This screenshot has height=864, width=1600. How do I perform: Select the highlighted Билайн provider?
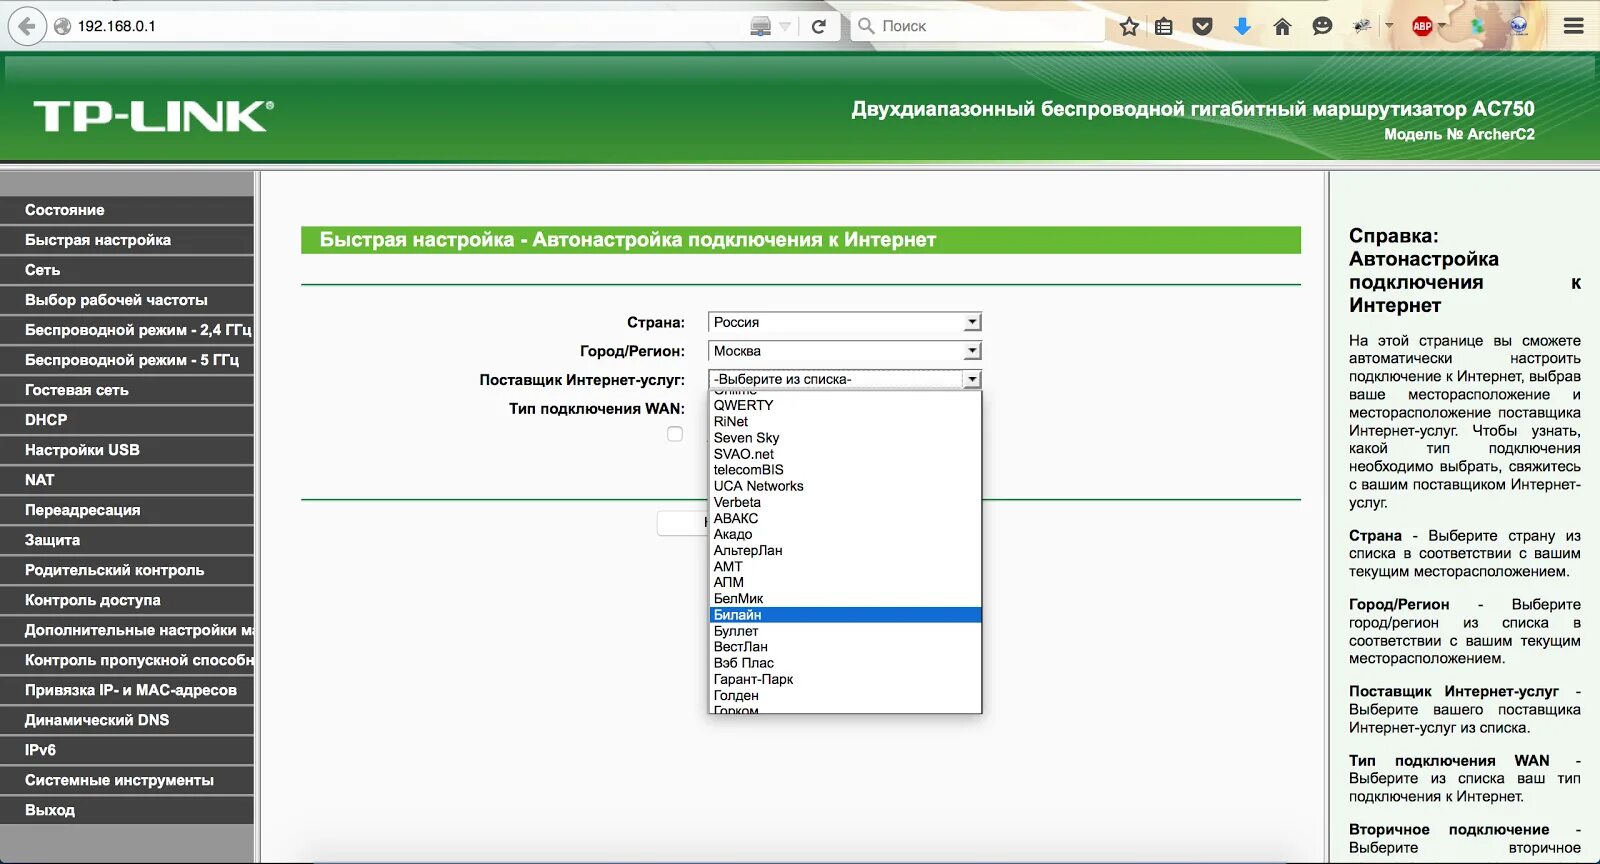(x=845, y=615)
